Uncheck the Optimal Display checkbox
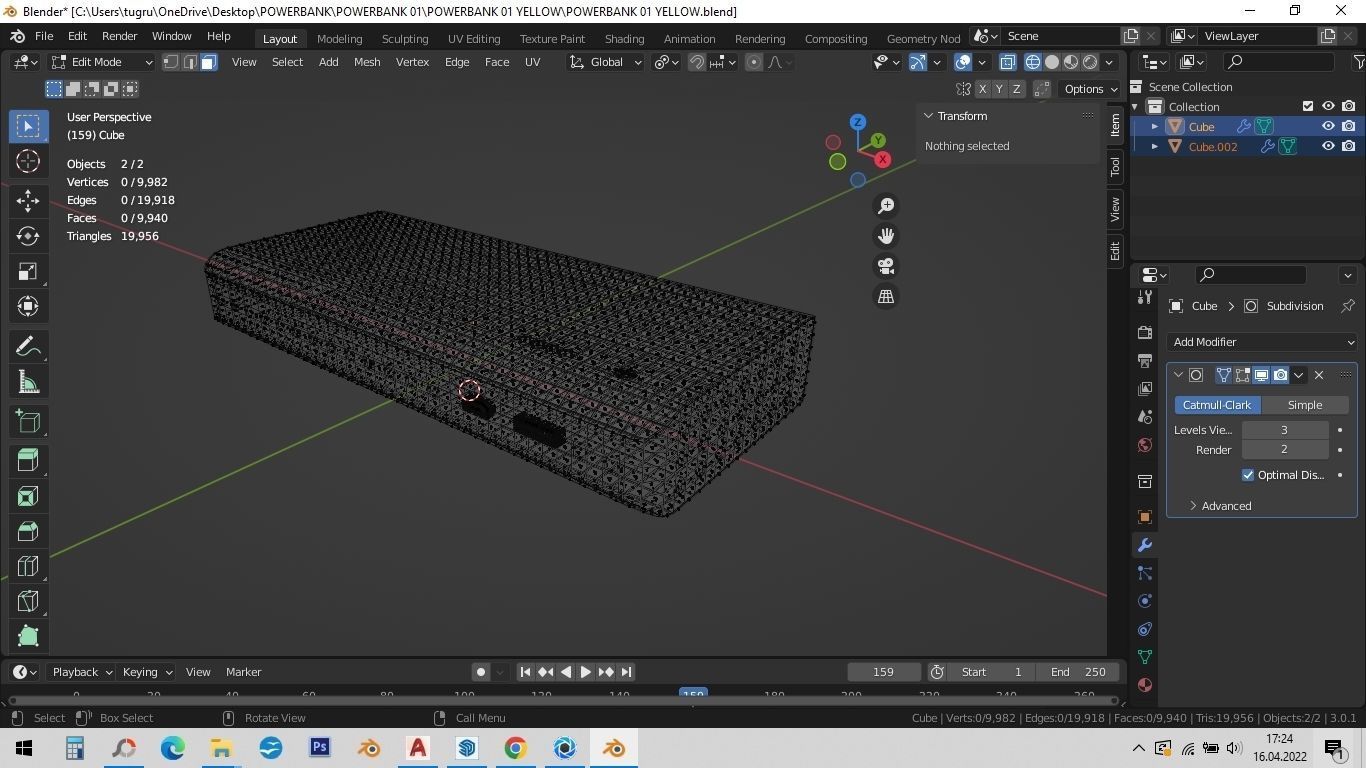Screen dimensions: 1366x768 1248,475
